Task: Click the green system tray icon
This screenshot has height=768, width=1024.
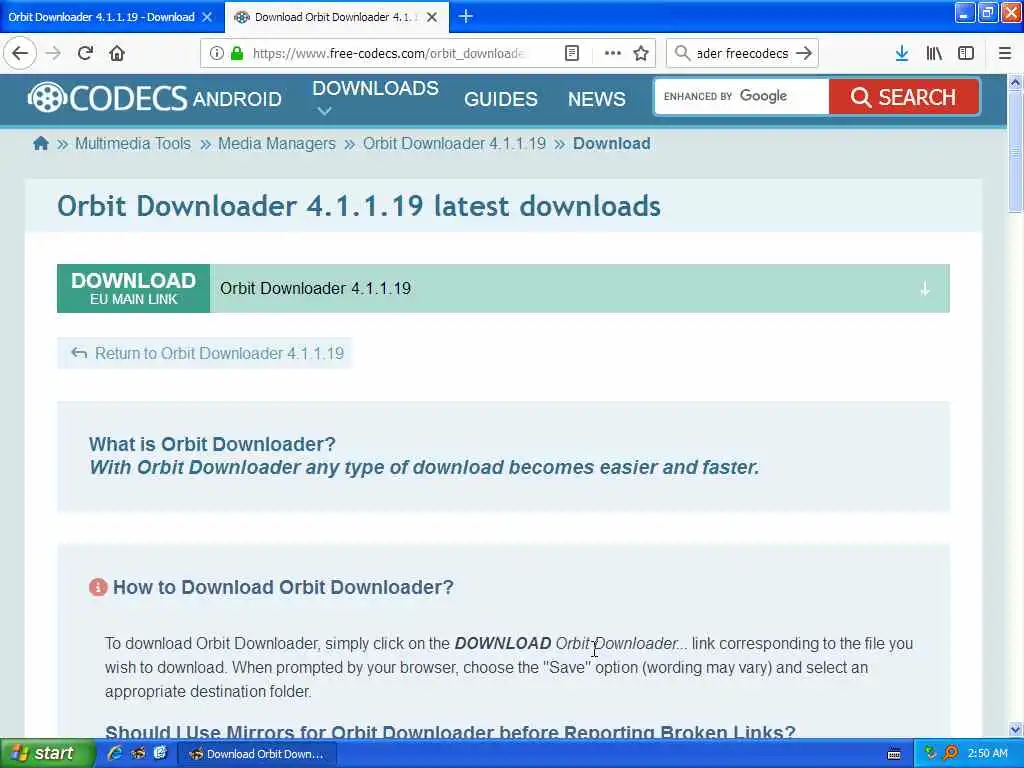Action: [930, 754]
